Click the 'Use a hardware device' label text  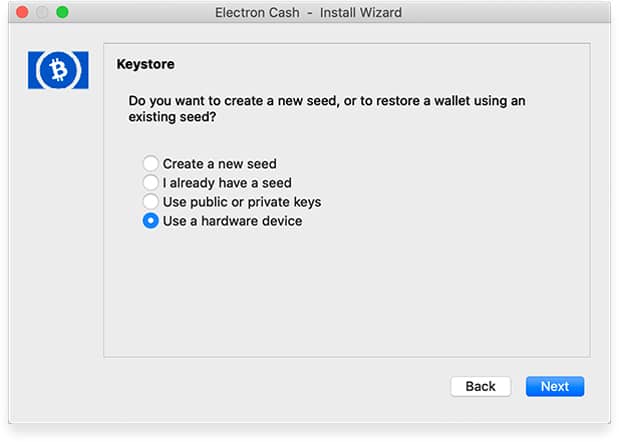point(233,221)
